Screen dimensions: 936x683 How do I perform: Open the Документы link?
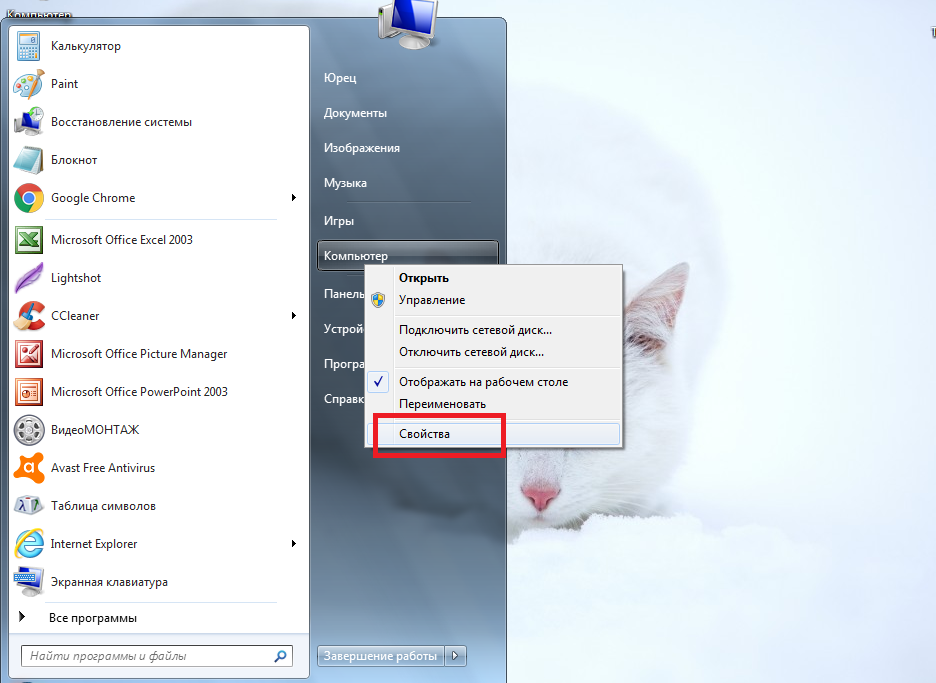coord(355,113)
